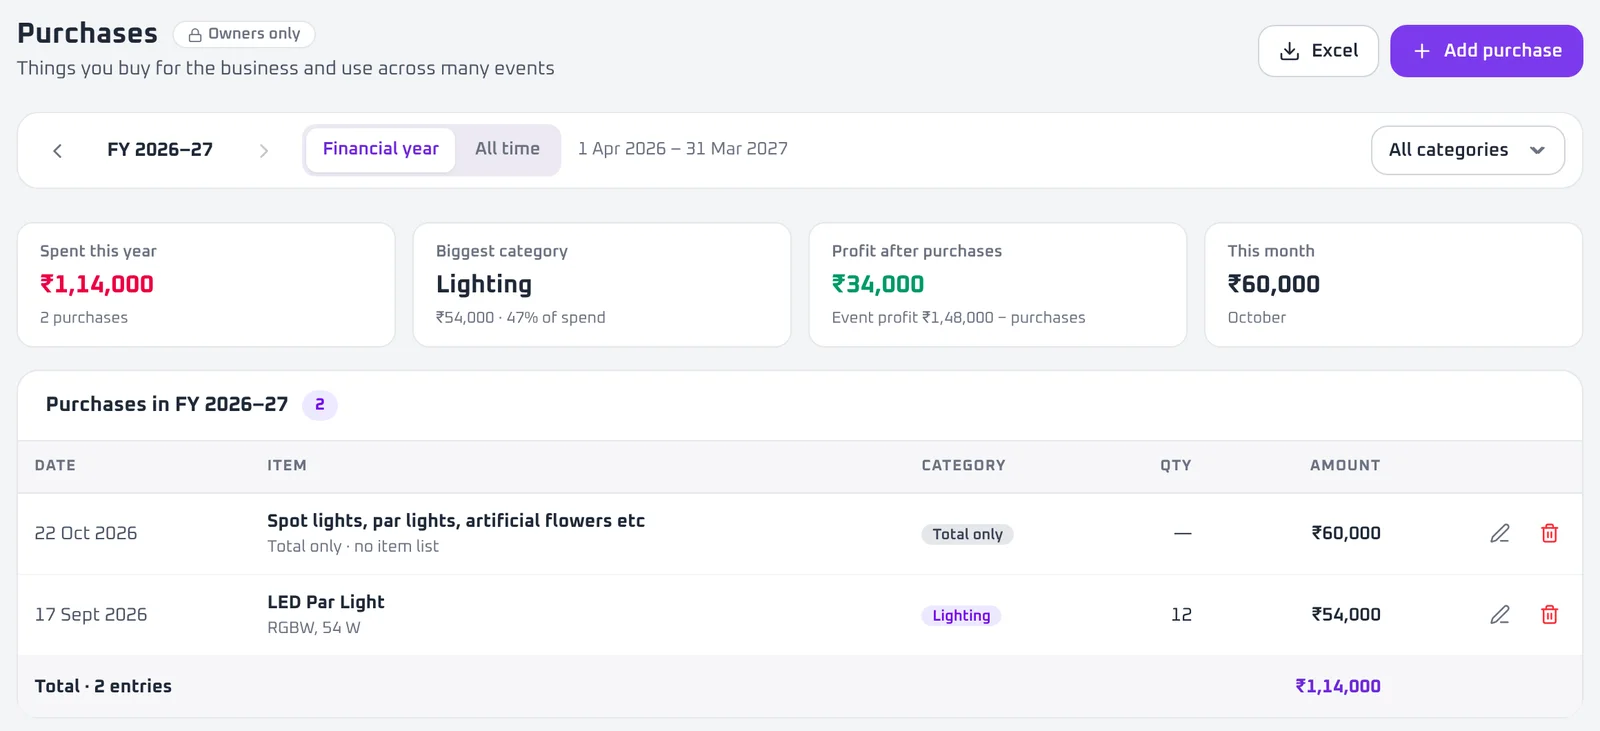Click the Item column header
This screenshot has width=1600, height=731.
pyautogui.click(x=287, y=465)
